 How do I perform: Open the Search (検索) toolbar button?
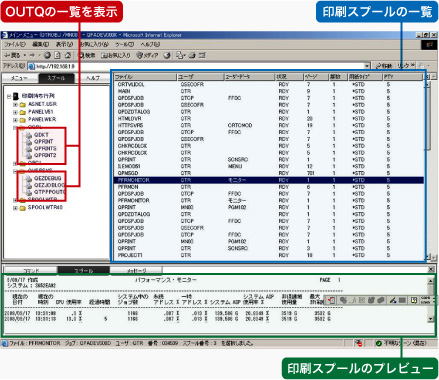click(x=87, y=55)
